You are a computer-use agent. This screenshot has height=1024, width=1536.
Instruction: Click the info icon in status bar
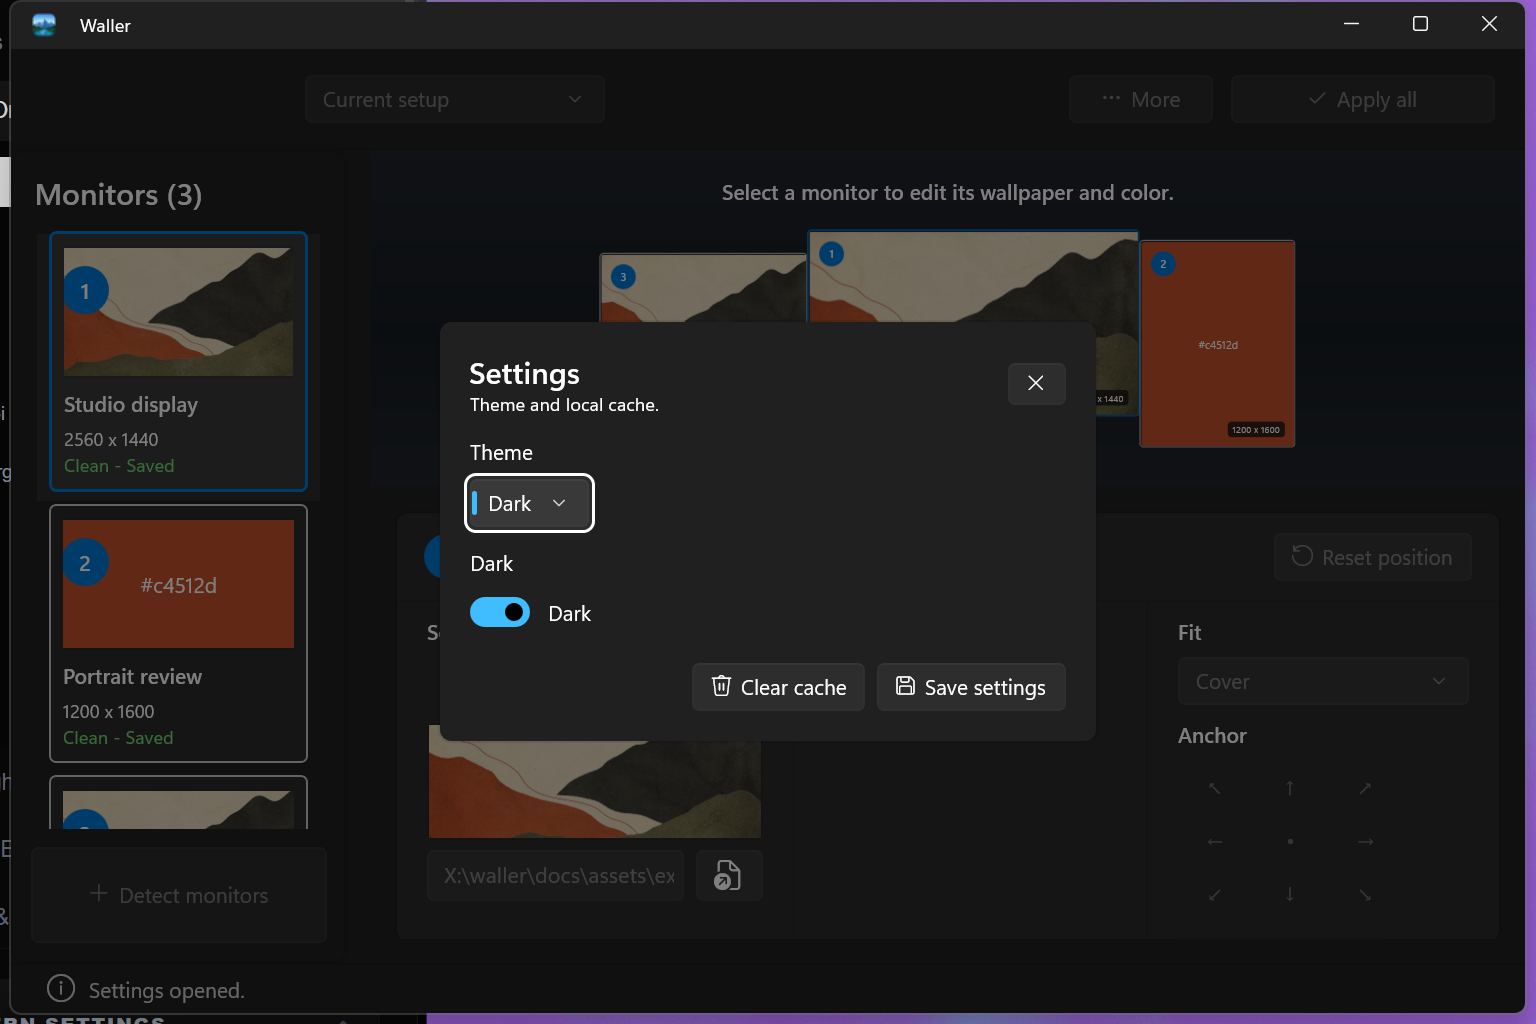point(61,989)
